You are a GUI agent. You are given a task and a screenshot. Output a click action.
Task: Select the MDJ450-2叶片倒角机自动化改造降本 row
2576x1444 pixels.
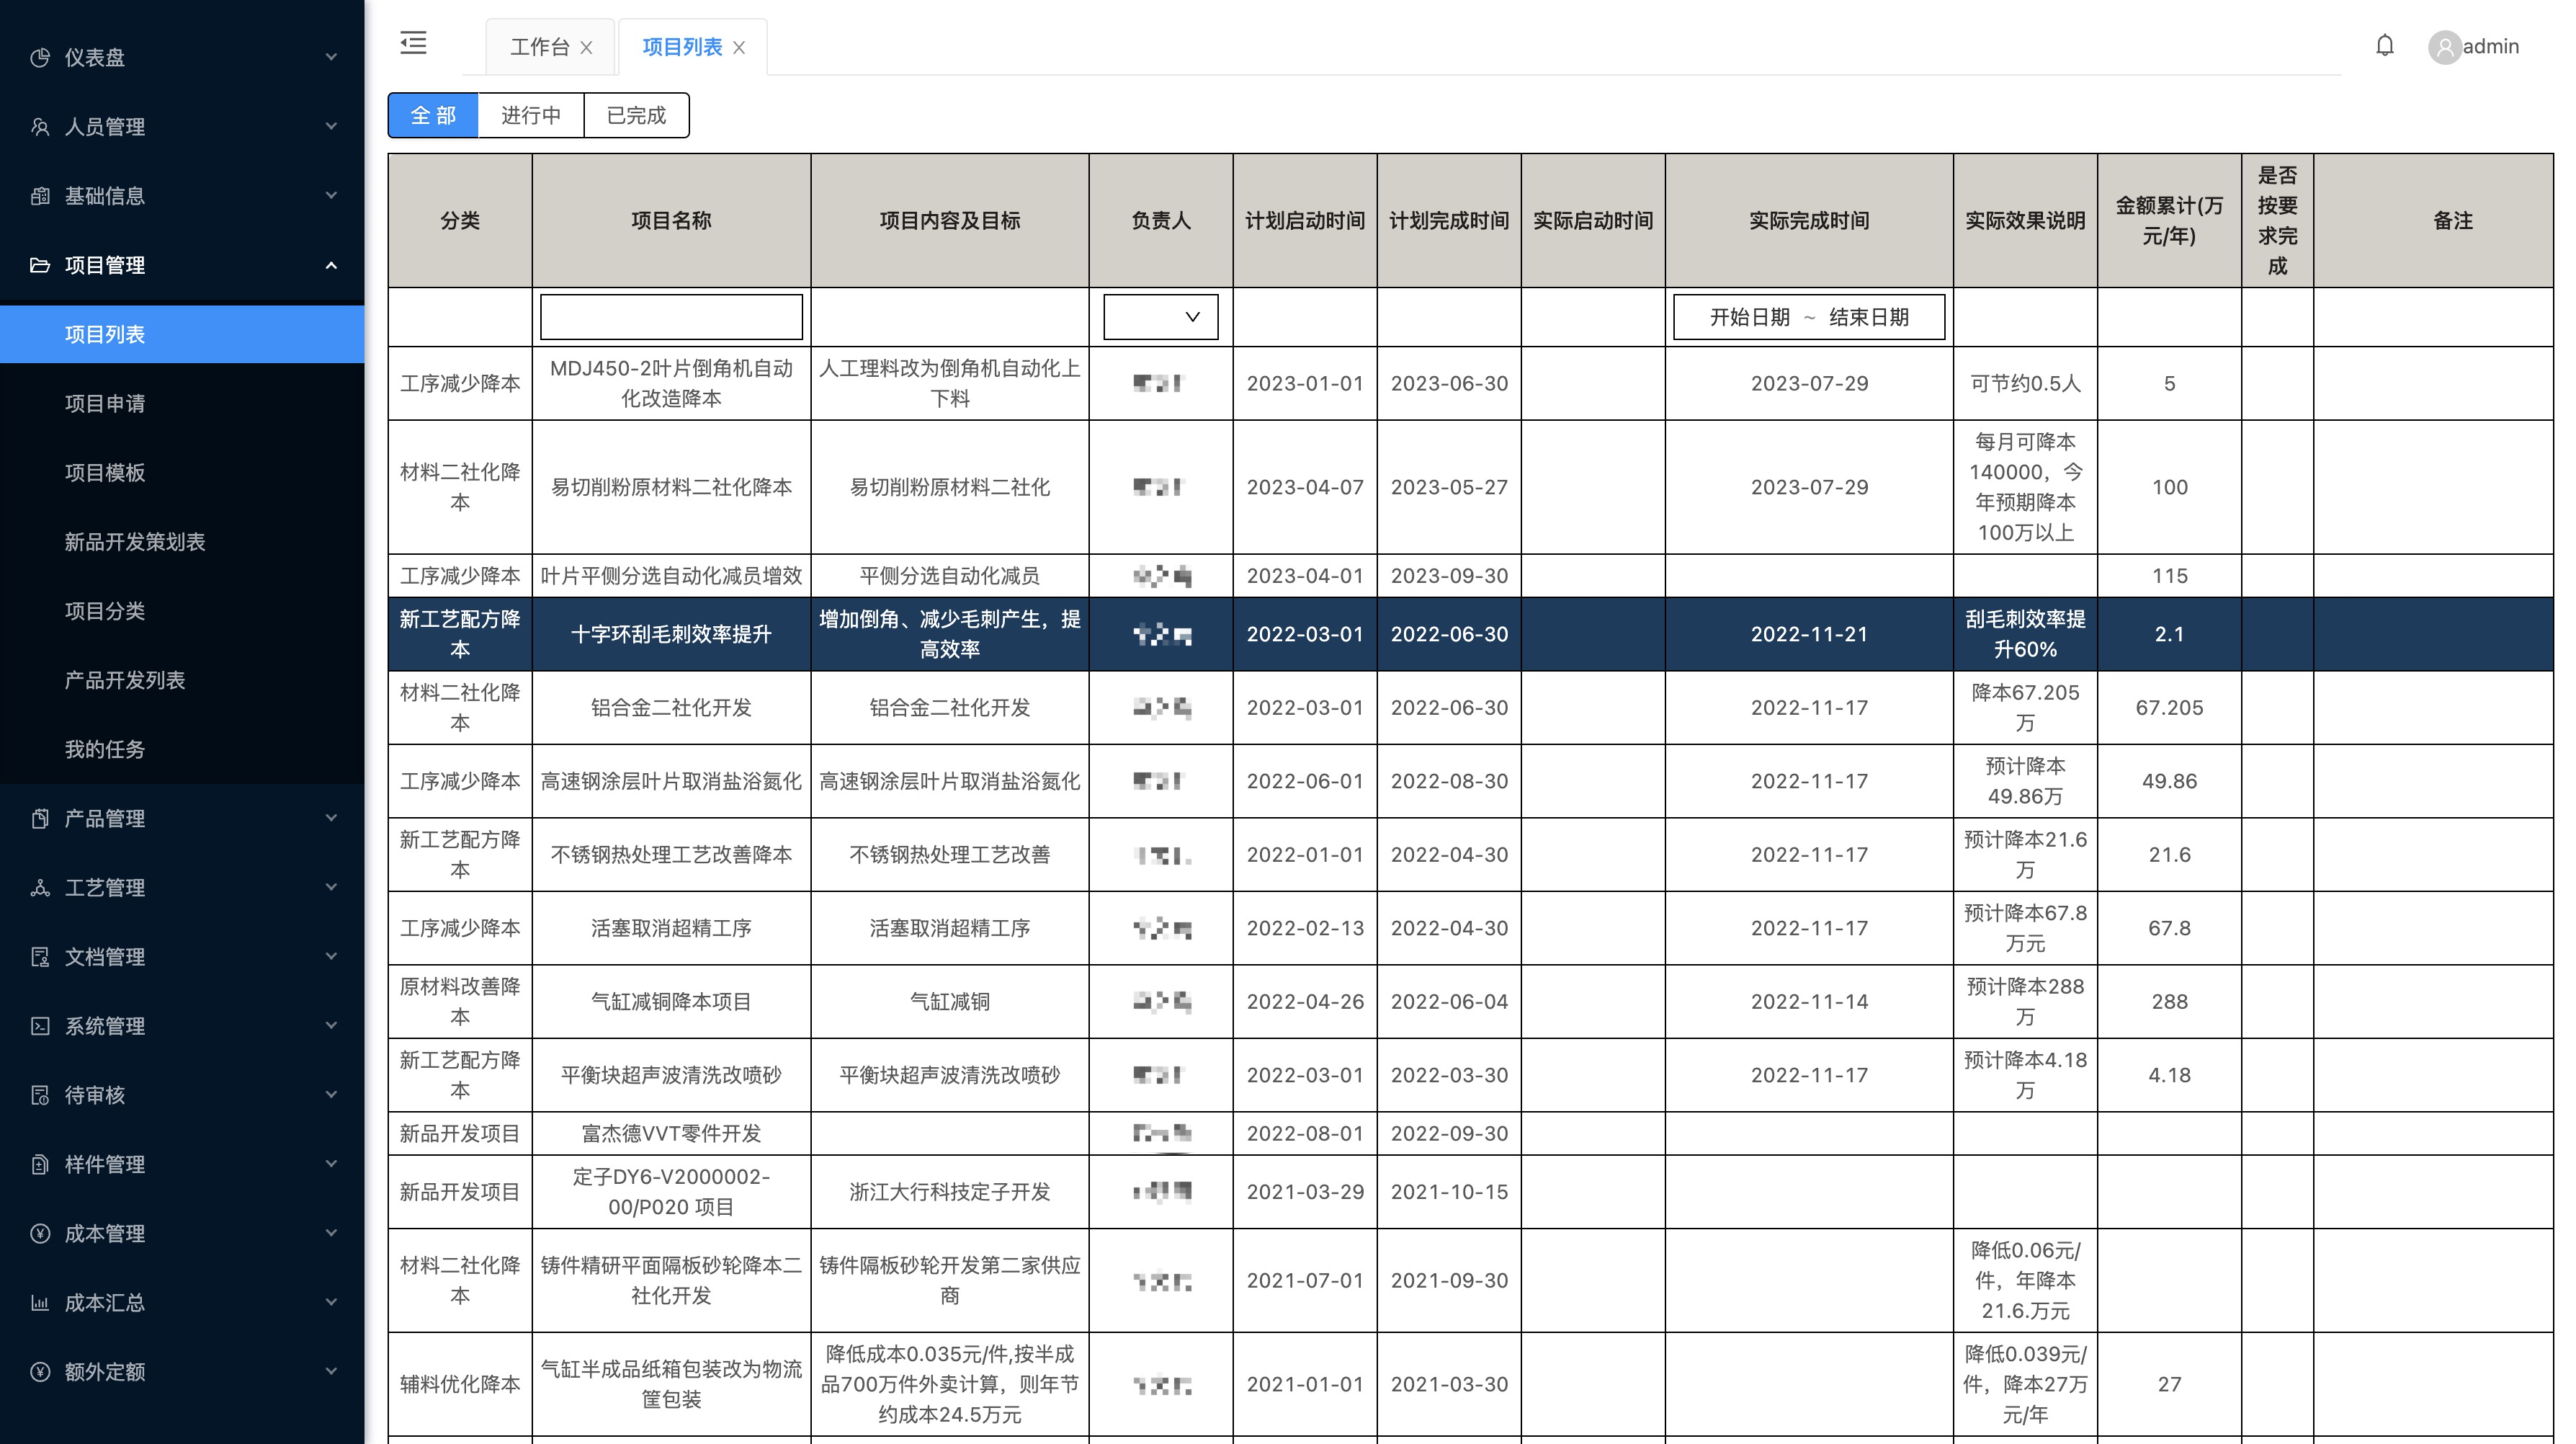click(1470, 383)
